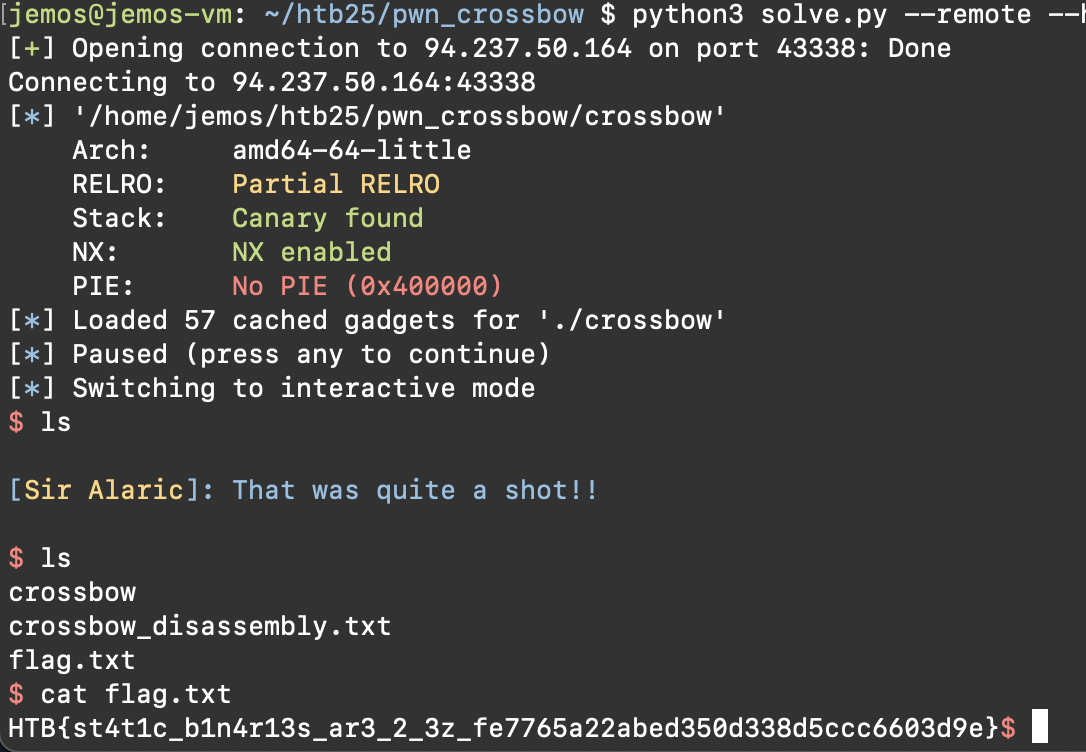Click the Switching to interactive mode message
Image resolution: width=1086 pixels, height=752 pixels.
click(x=303, y=389)
